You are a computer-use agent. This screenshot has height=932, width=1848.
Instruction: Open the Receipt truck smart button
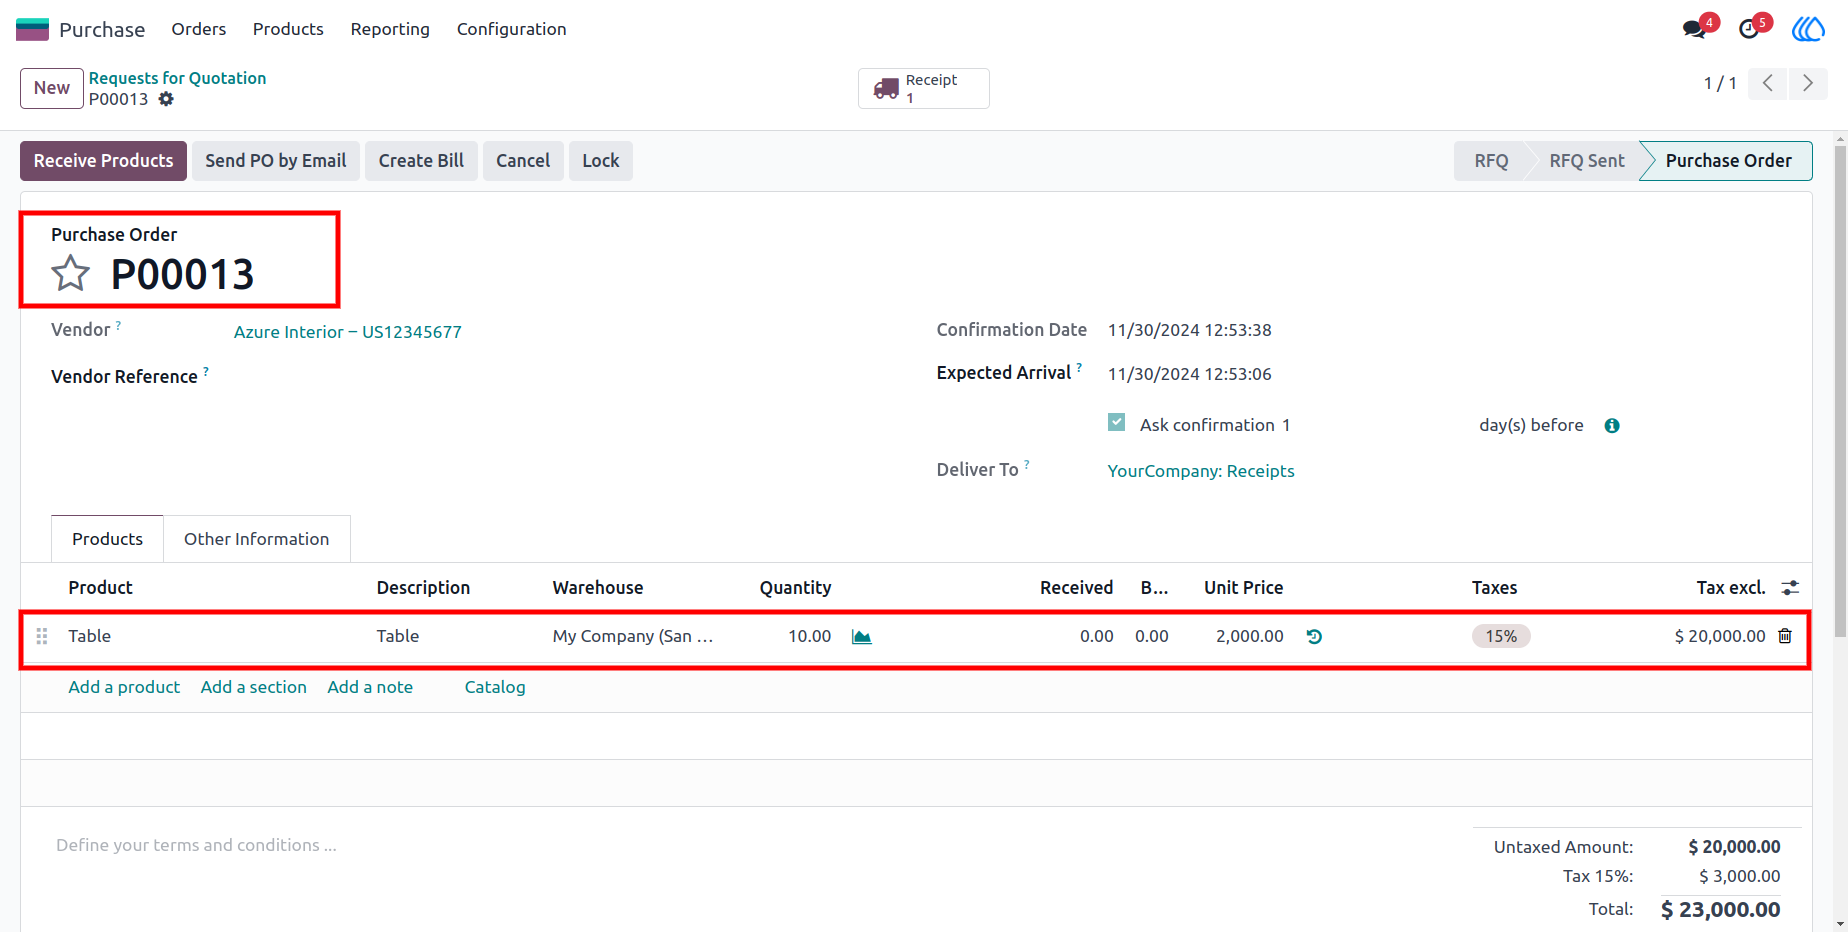coord(924,88)
